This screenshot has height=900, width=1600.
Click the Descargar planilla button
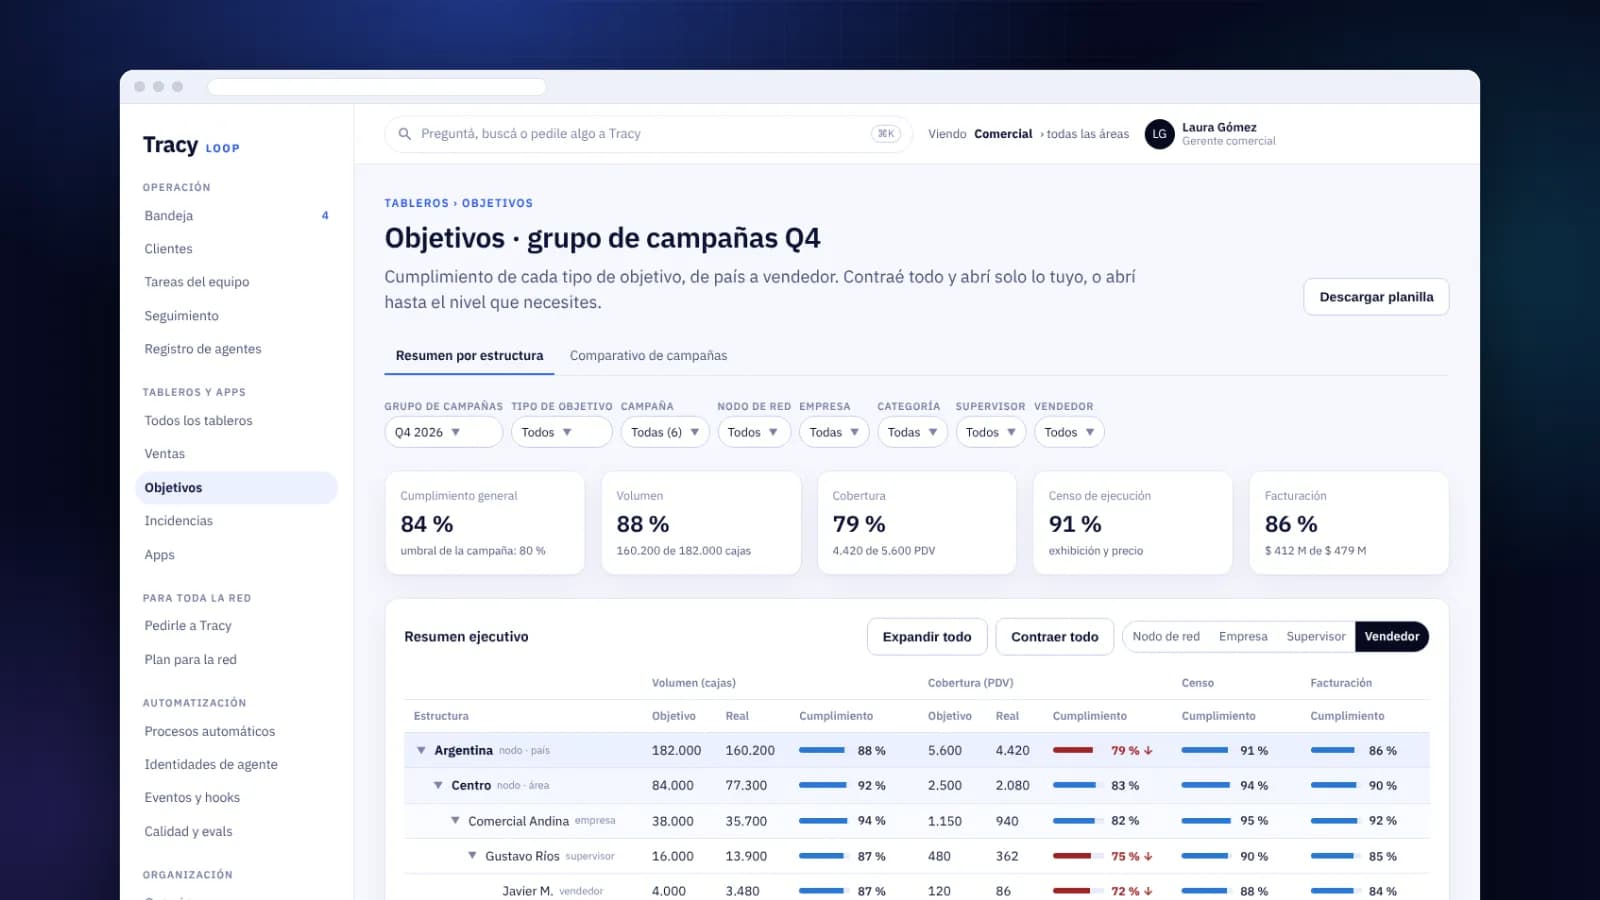pyautogui.click(x=1376, y=297)
